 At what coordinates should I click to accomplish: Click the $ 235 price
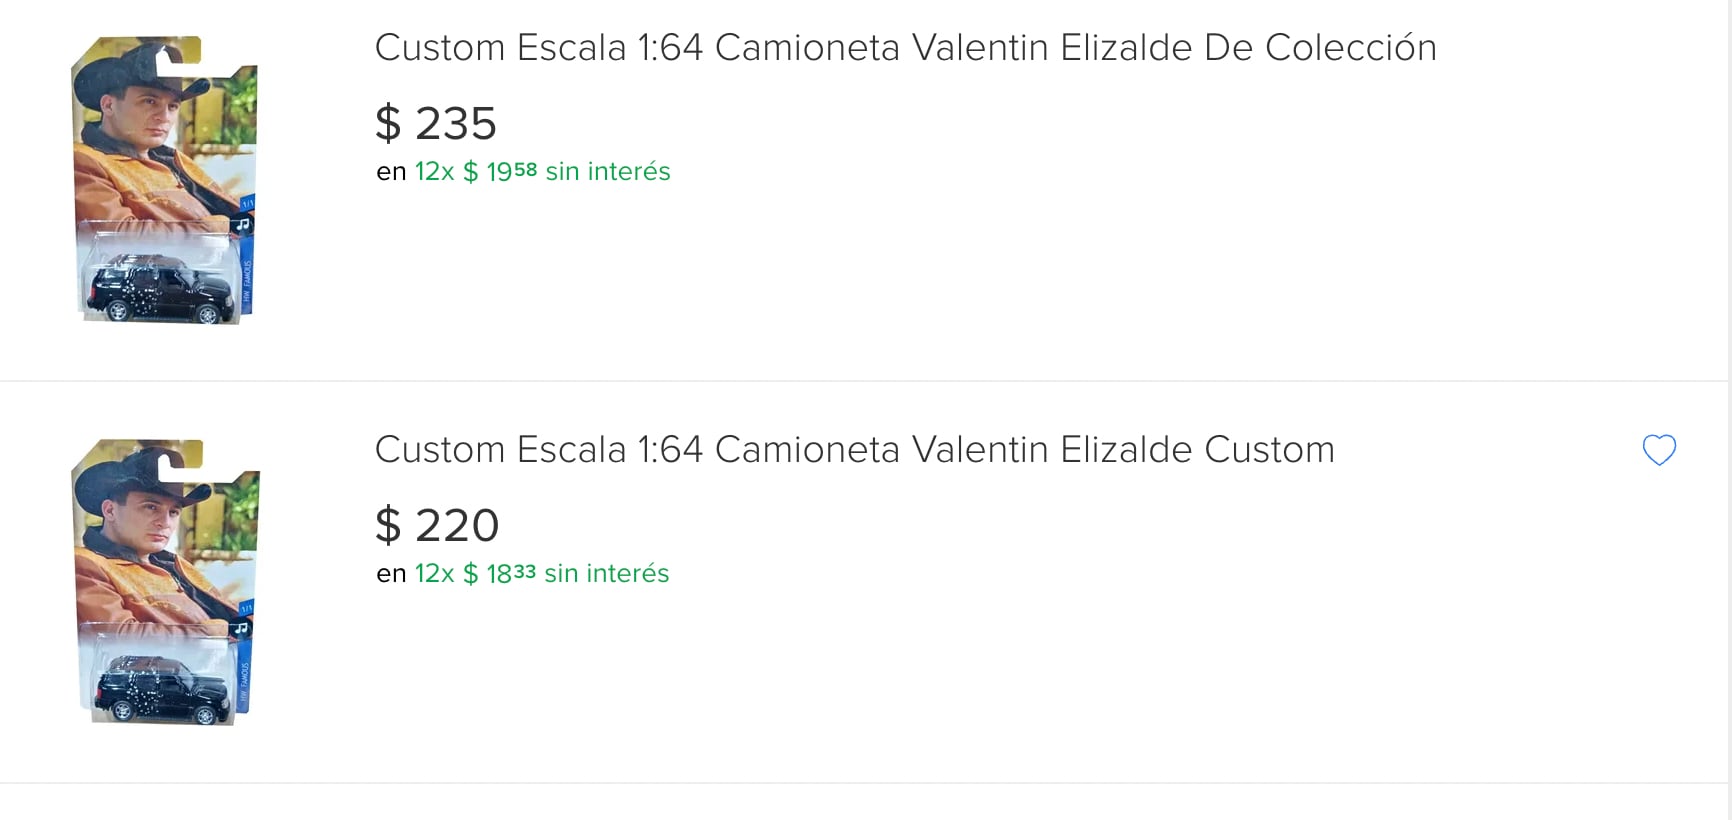coord(436,123)
